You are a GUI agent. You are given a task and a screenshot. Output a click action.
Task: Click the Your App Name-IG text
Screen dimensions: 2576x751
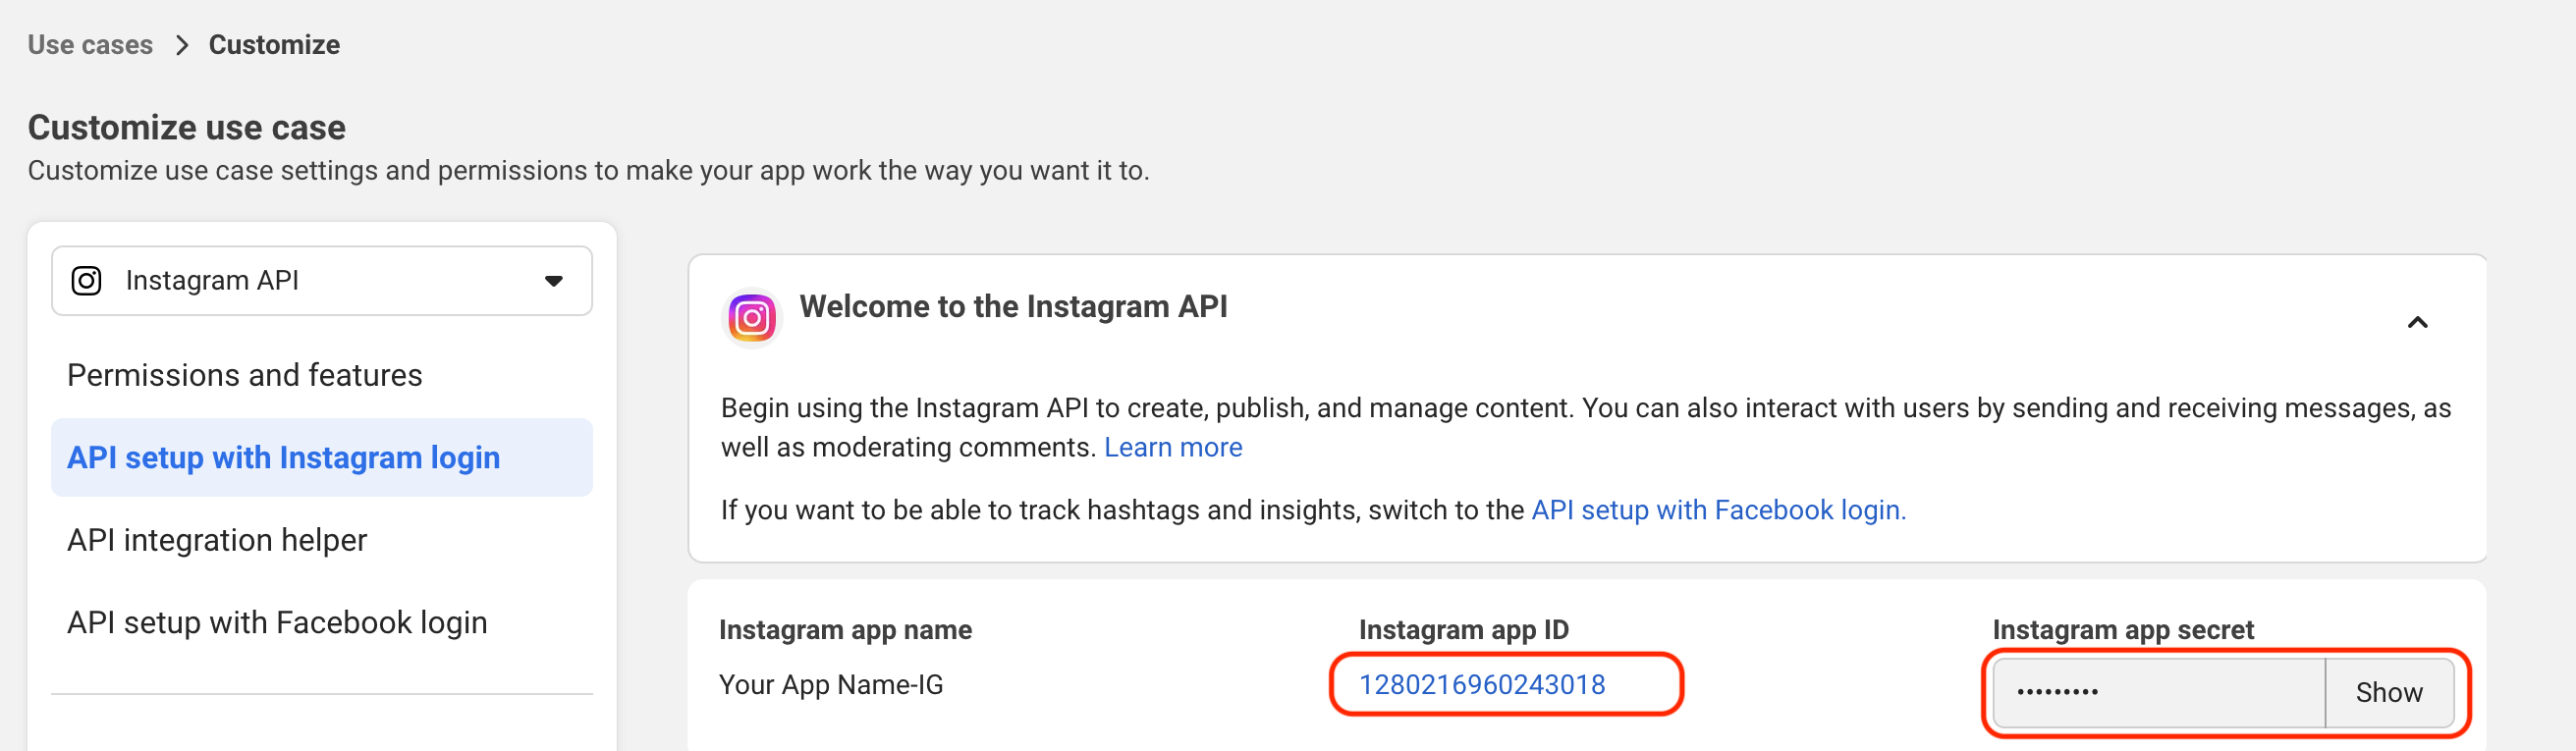point(831,684)
